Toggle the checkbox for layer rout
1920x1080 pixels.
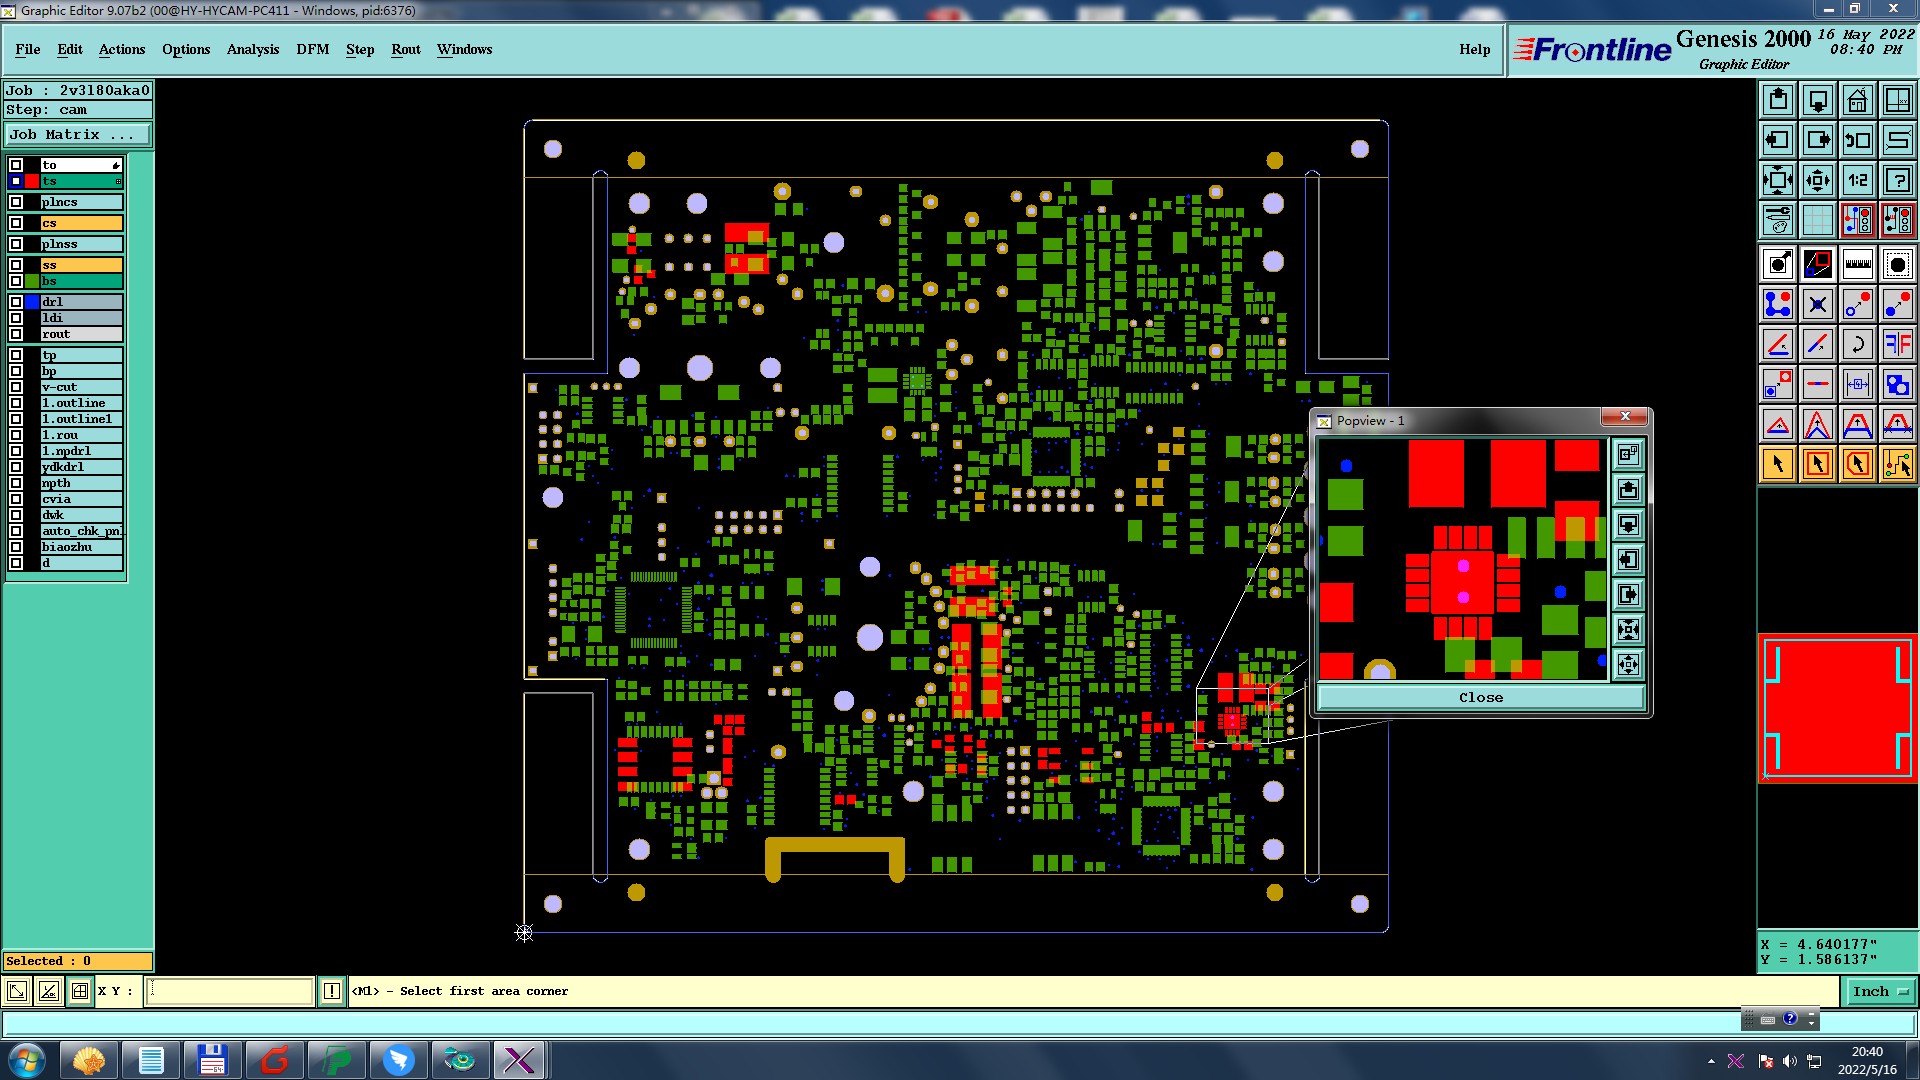click(x=16, y=334)
